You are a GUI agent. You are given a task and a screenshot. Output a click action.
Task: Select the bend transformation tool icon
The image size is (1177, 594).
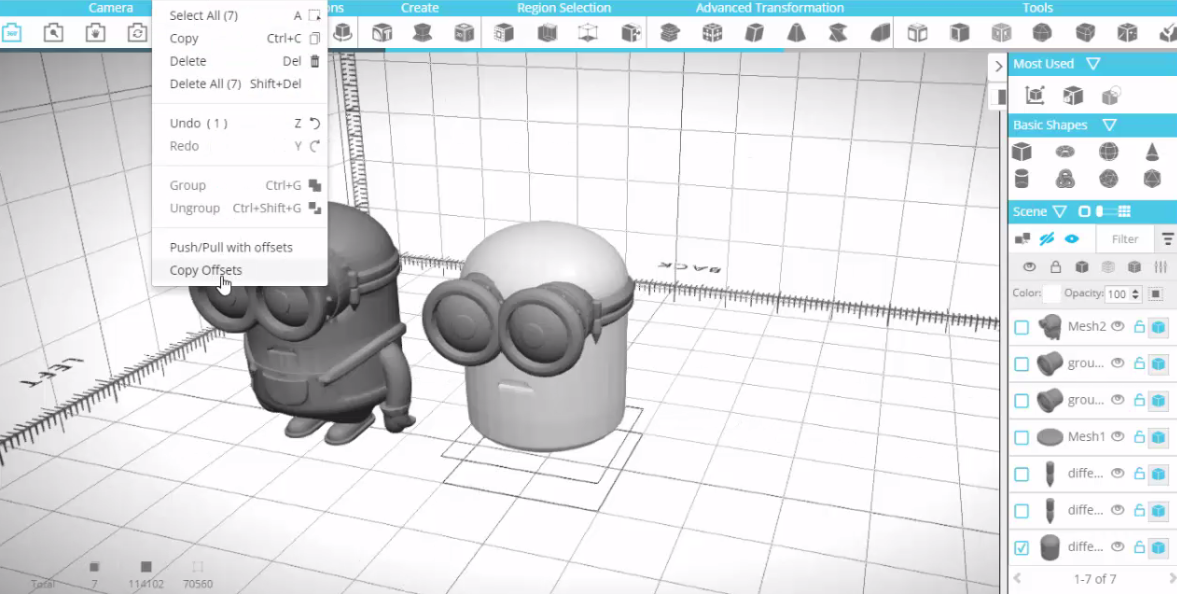pos(880,33)
